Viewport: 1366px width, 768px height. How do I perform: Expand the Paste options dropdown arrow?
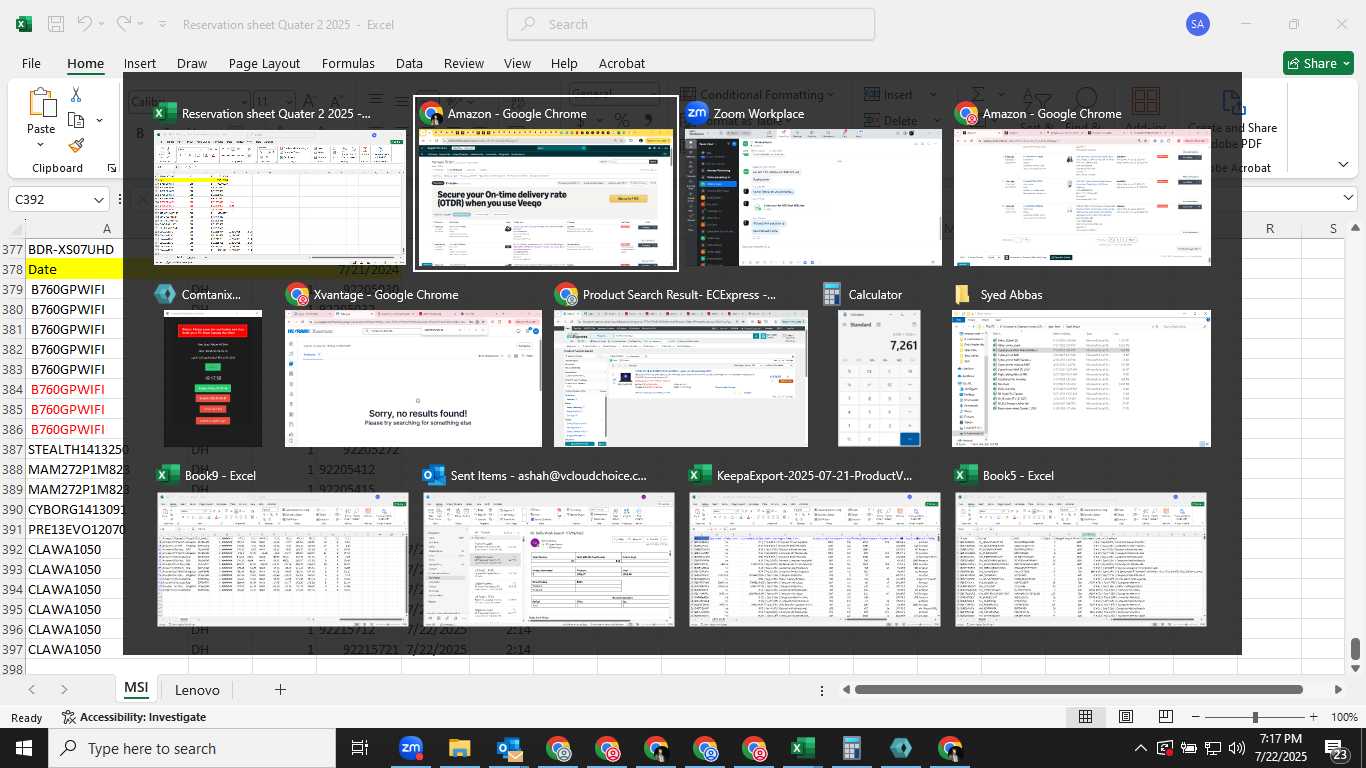click(41, 145)
